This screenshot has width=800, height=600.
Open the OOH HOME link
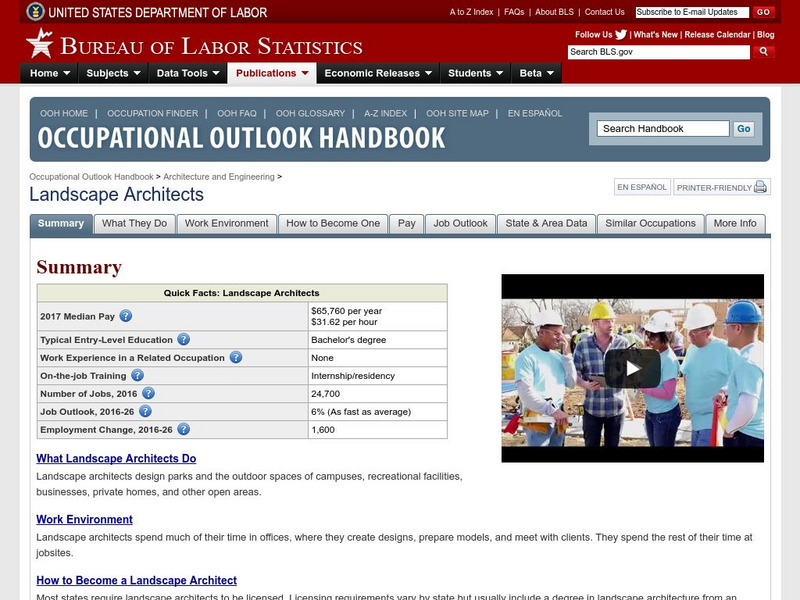coord(64,113)
